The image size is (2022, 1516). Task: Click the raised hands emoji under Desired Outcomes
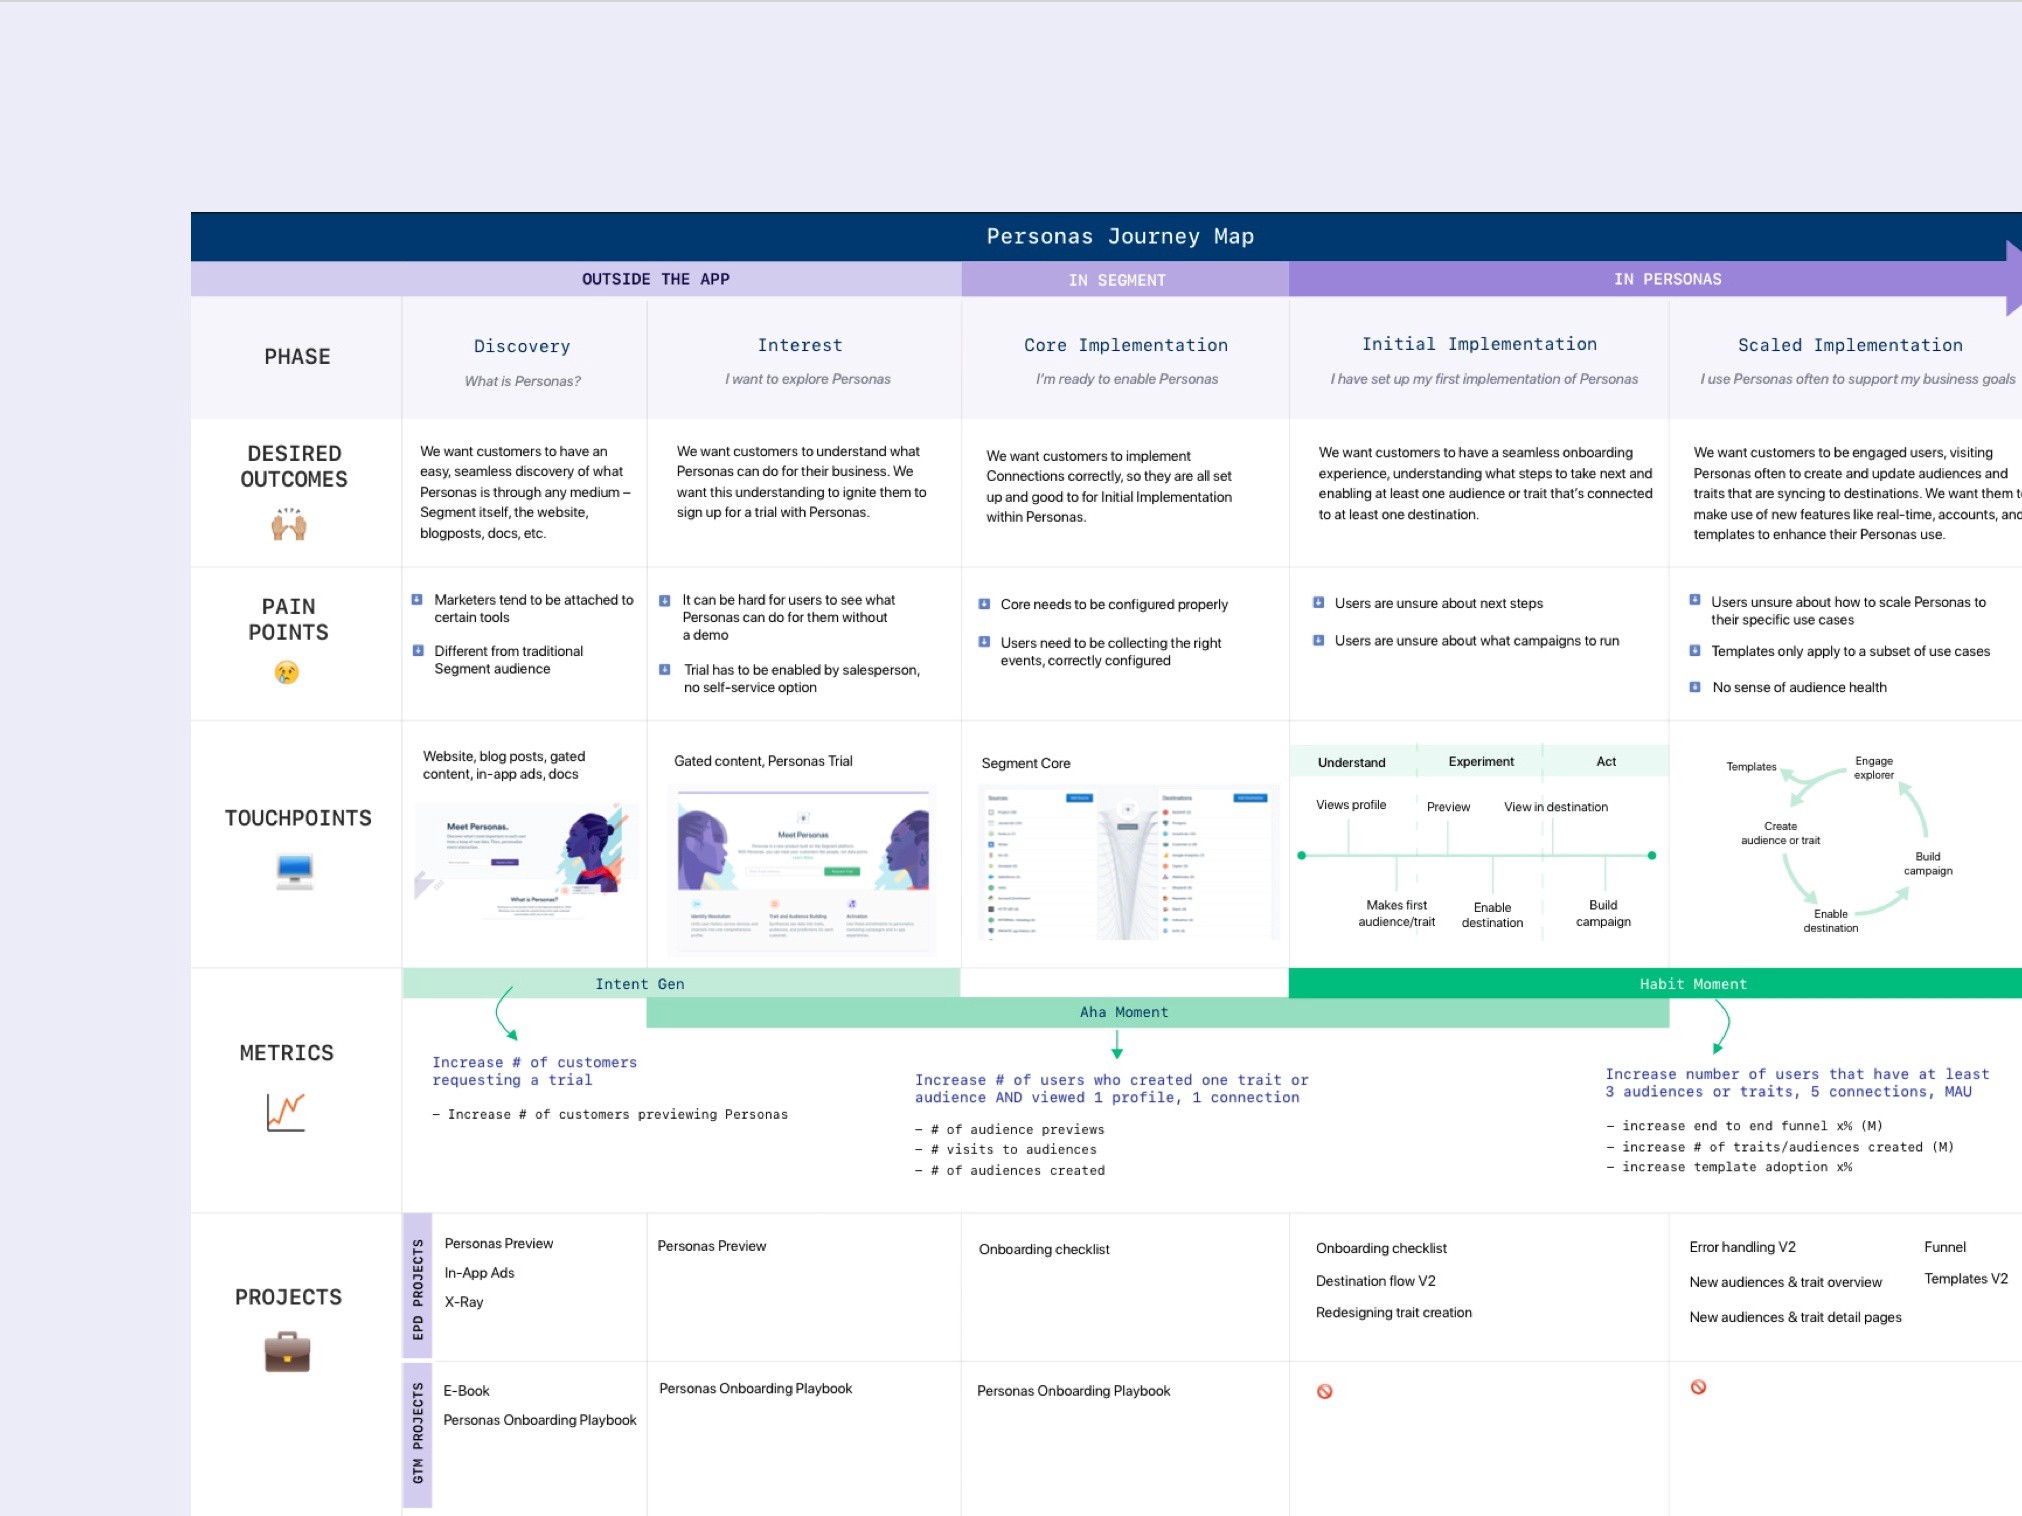tap(289, 524)
